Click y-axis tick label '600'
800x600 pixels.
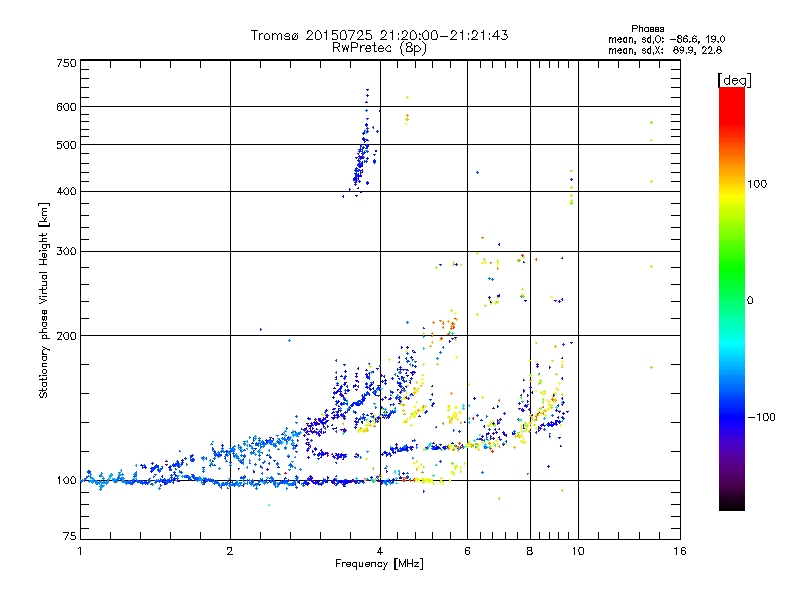pyautogui.click(x=66, y=107)
